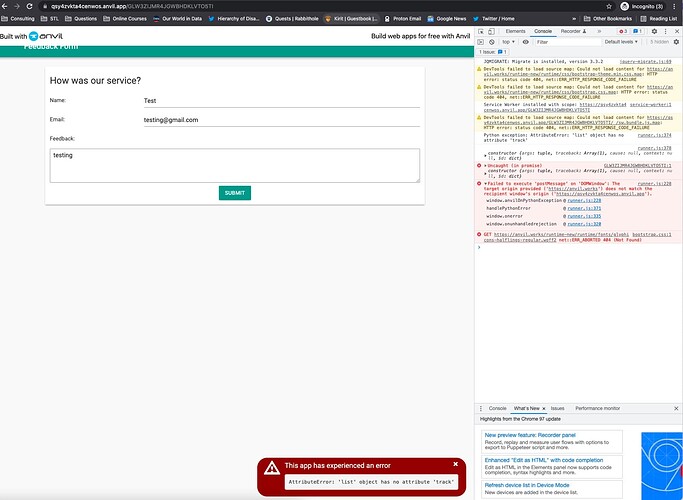Submit the feedback form
The width and height of the screenshot is (683, 500).
click(235, 193)
